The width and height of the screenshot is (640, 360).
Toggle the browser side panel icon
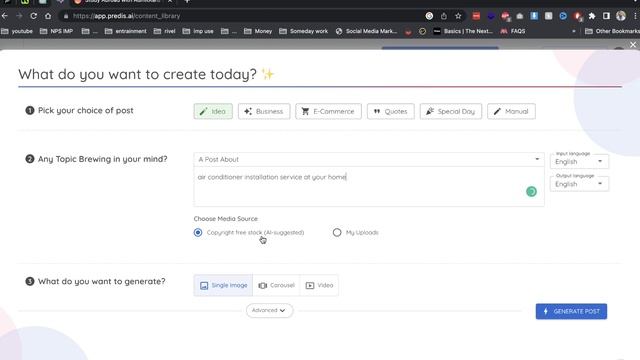coord(606,16)
